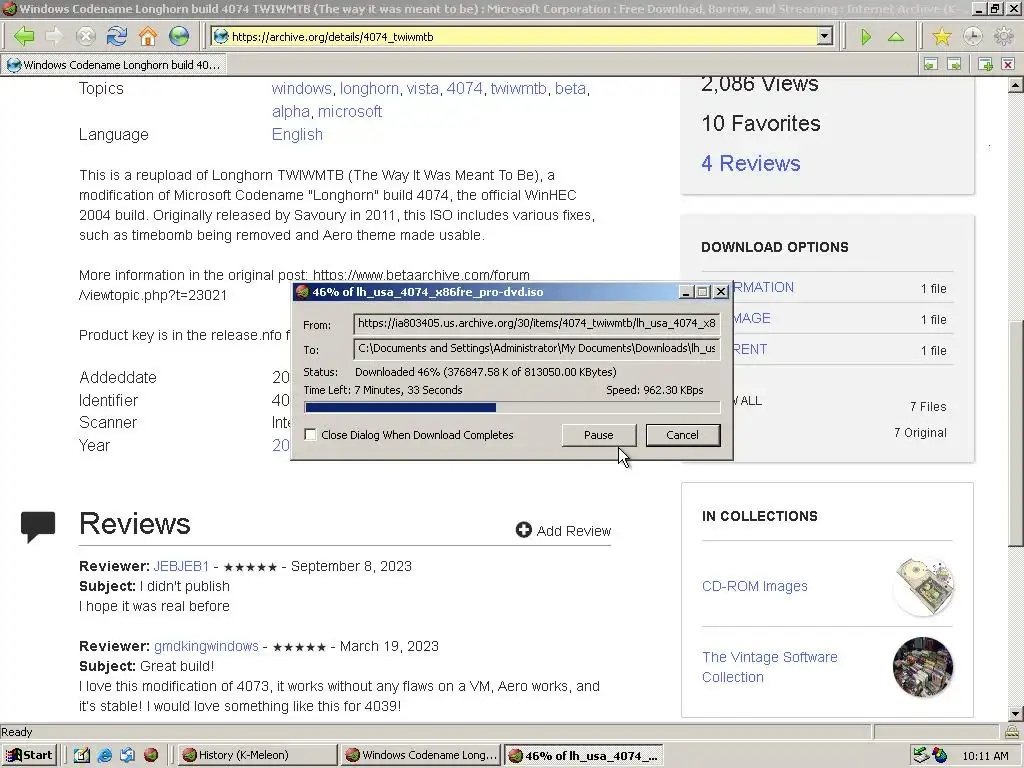Open the 'alpha' topic link

pyautogui.click(x=291, y=111)
